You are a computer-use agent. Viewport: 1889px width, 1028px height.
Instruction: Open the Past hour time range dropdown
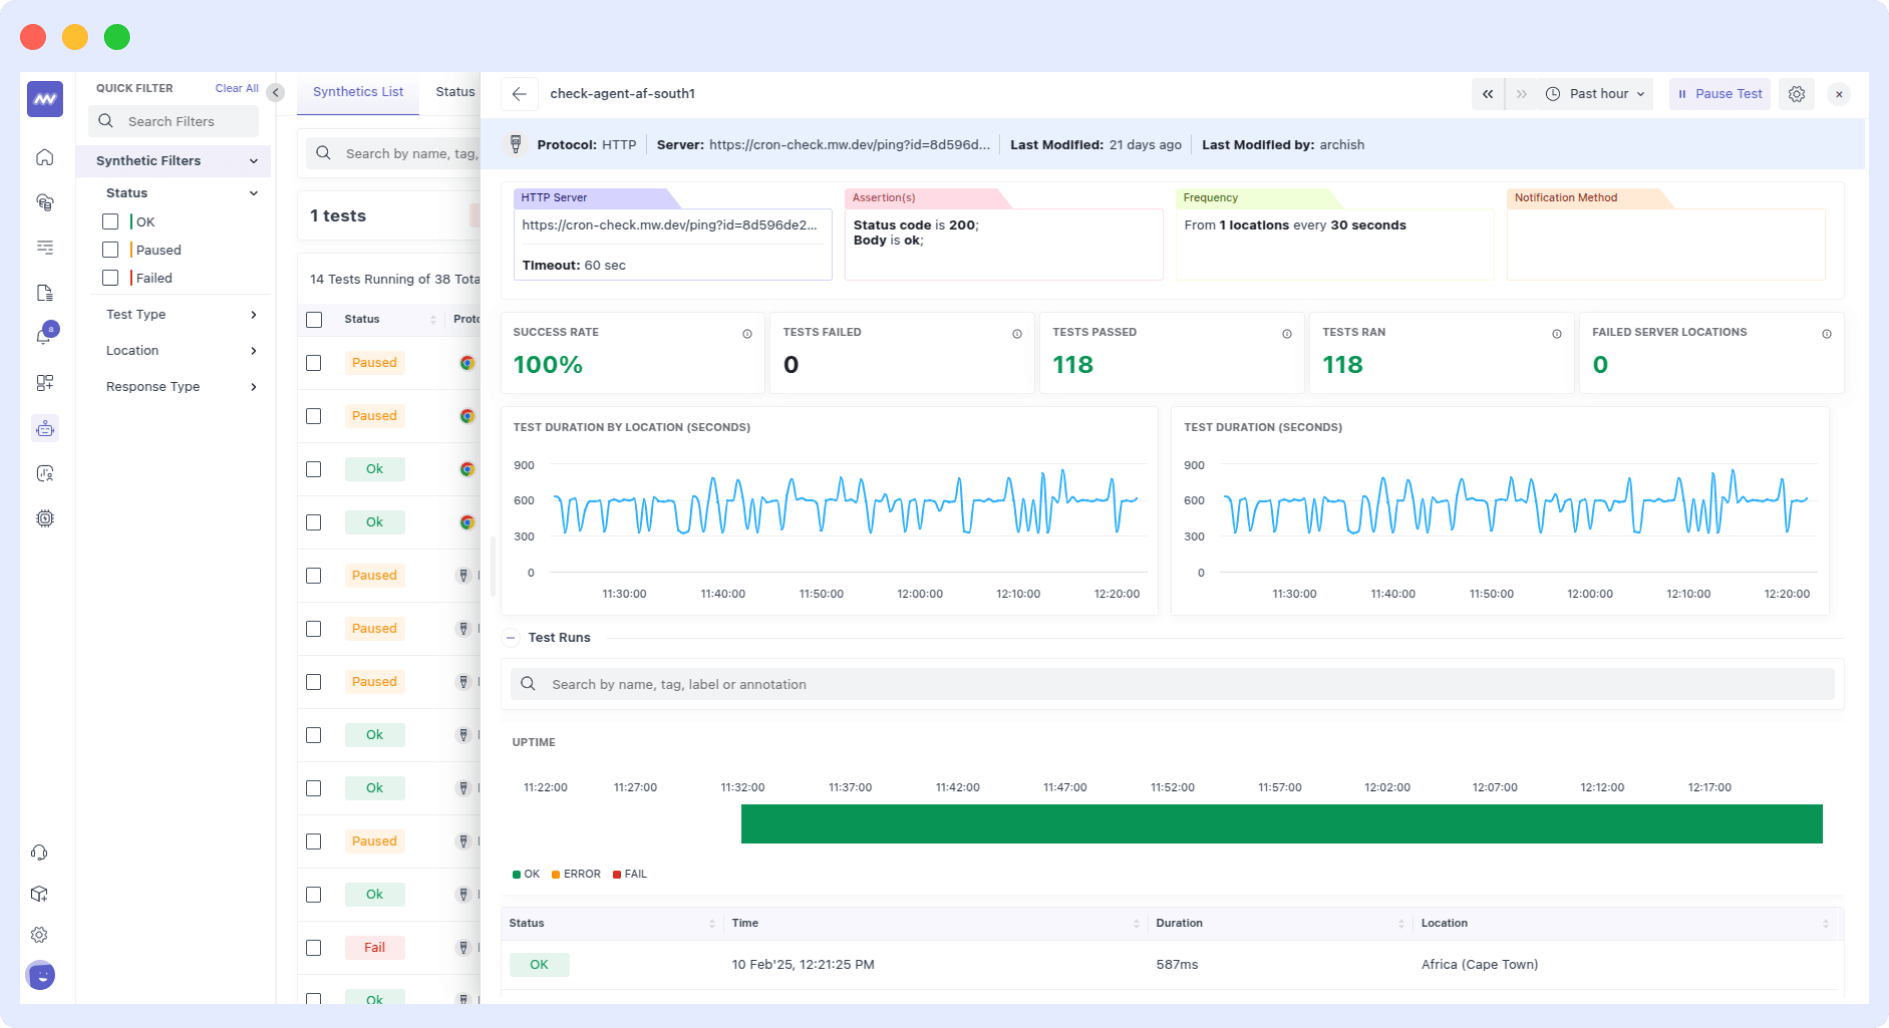(x=1596, y=93)
